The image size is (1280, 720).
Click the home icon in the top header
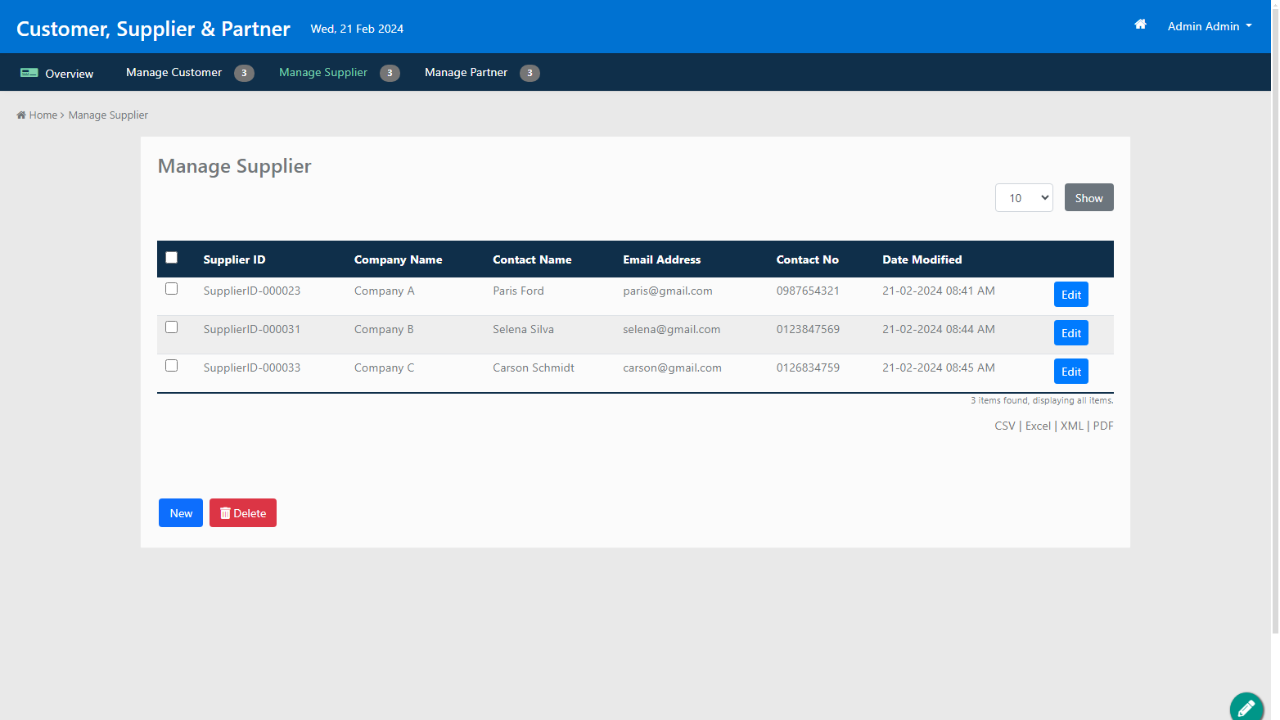pyautogui.click(x=1140, y=25)
